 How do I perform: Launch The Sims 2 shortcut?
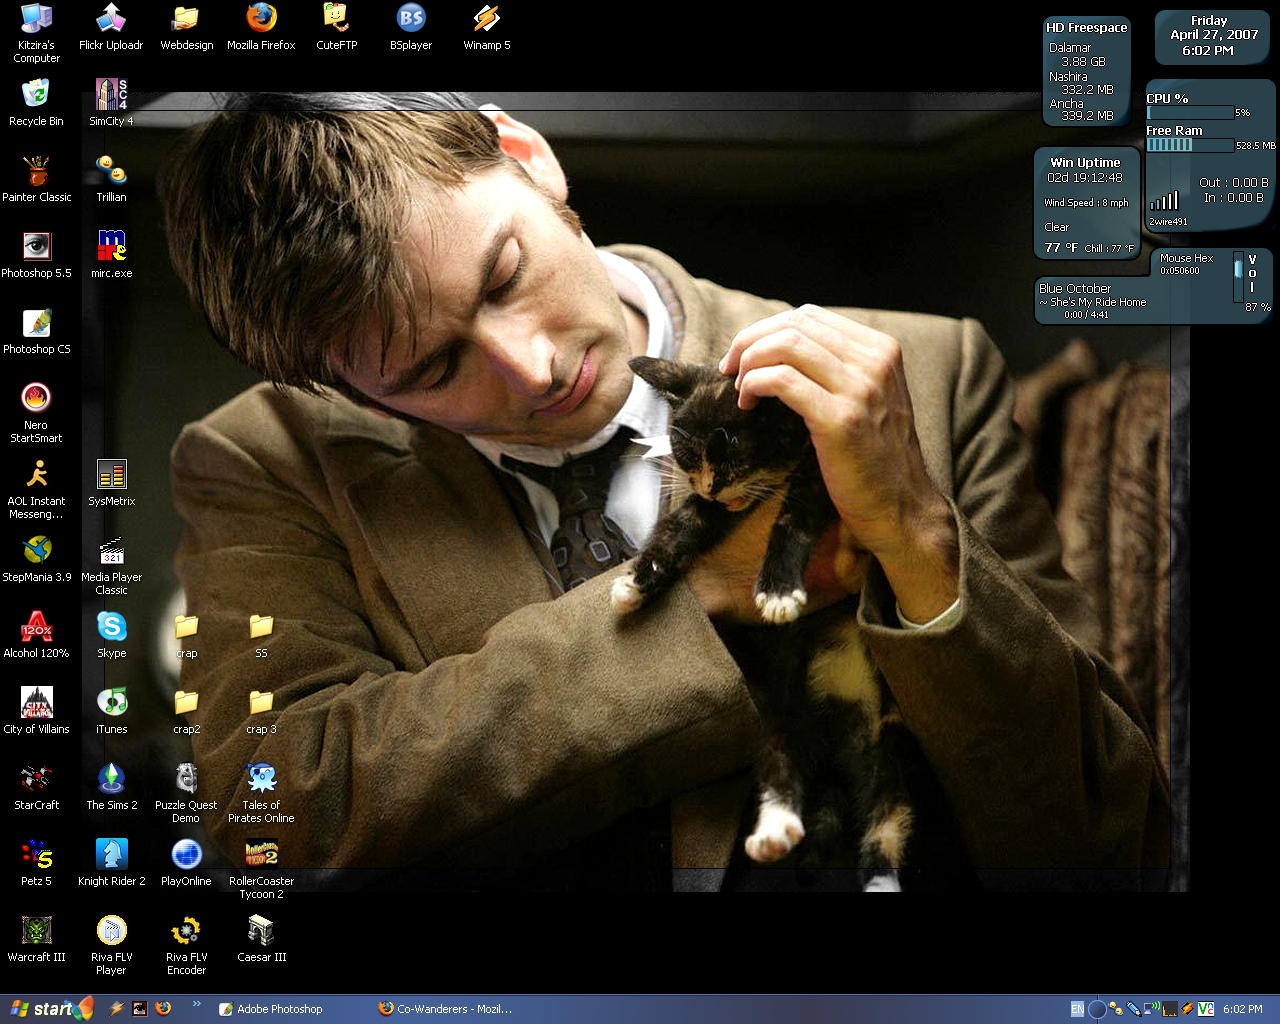click(x=111, y=786)
